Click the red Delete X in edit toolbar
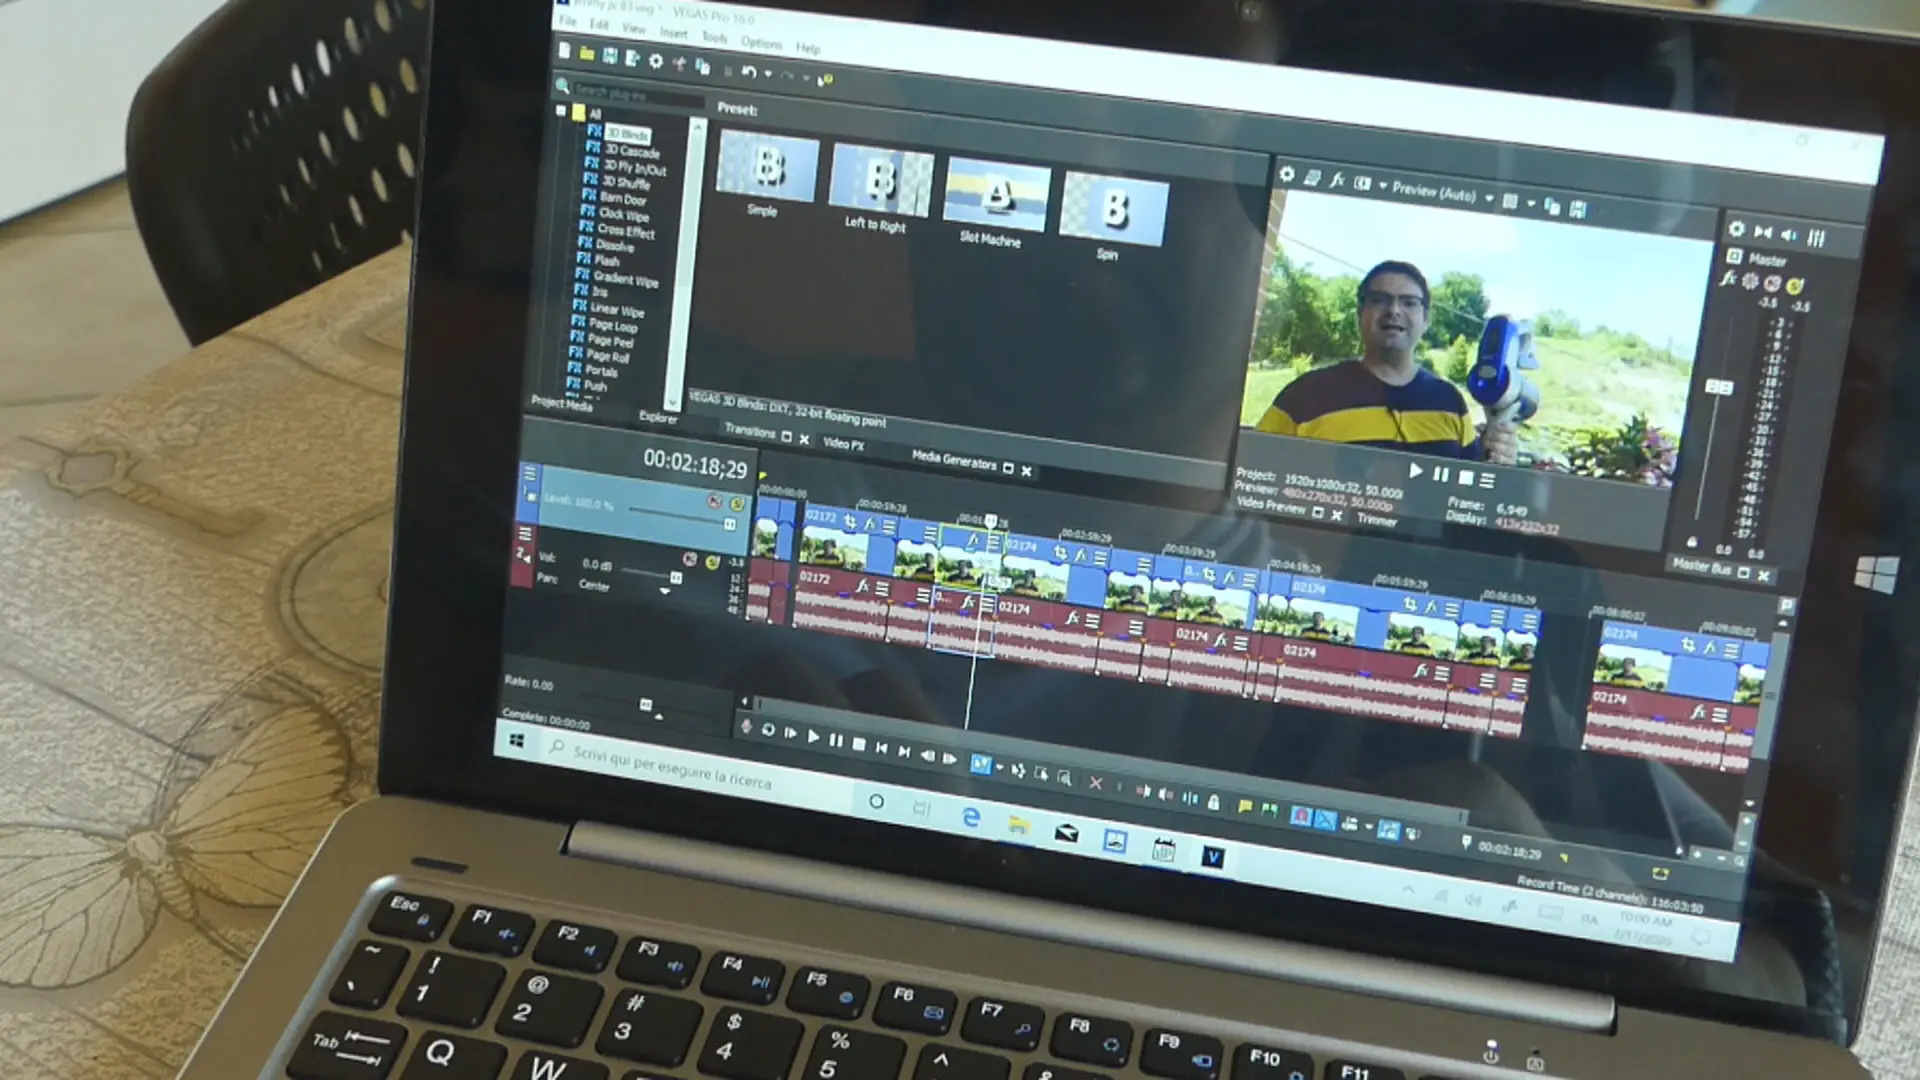This screenshot has height=1080, width=1920. (x=1095, y=783)
